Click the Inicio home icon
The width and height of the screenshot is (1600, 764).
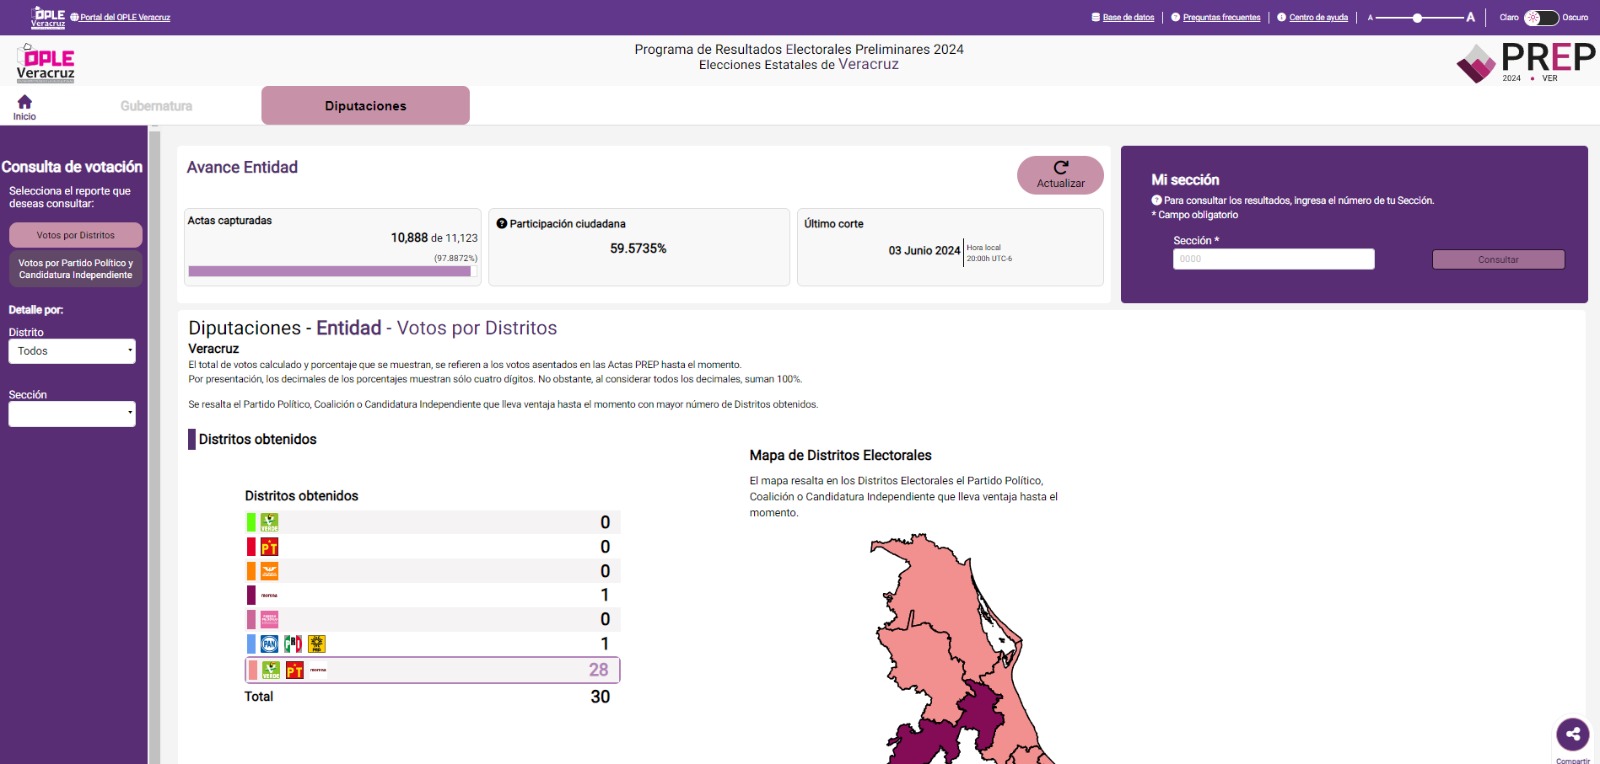[24, 102]
